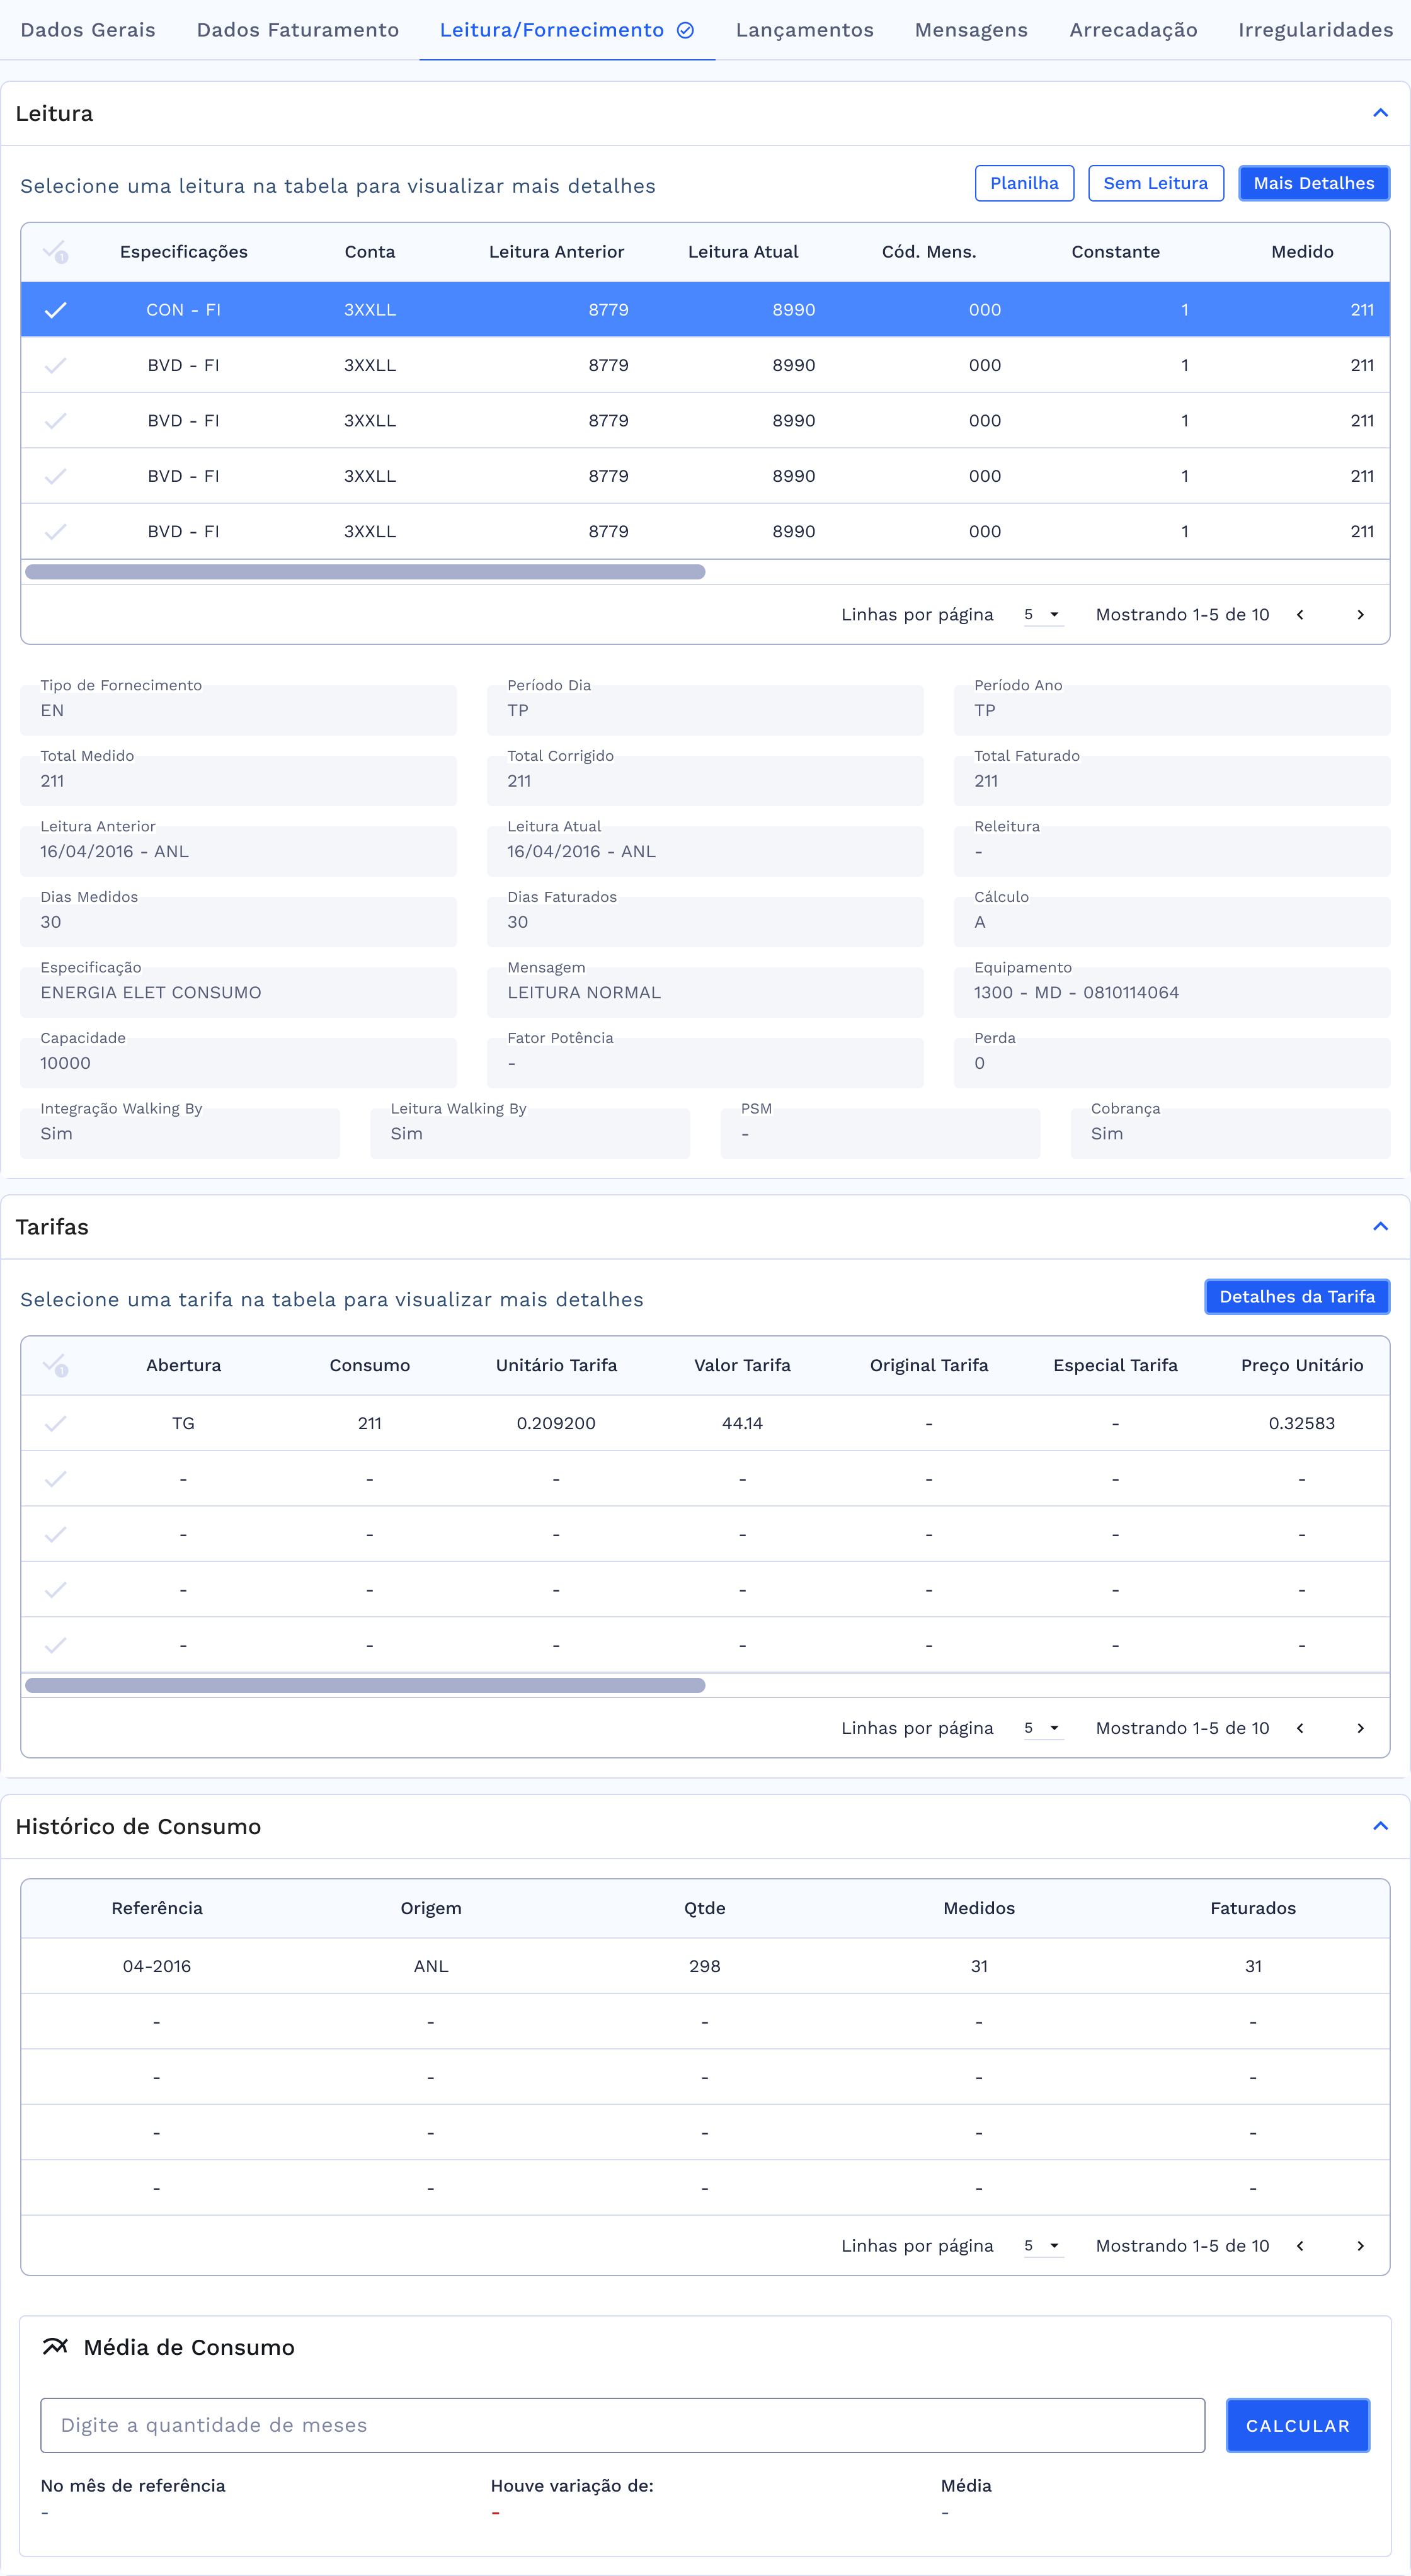
Task: Click the Leitura table horizontal scrollbar
Action: coord(365,572)
